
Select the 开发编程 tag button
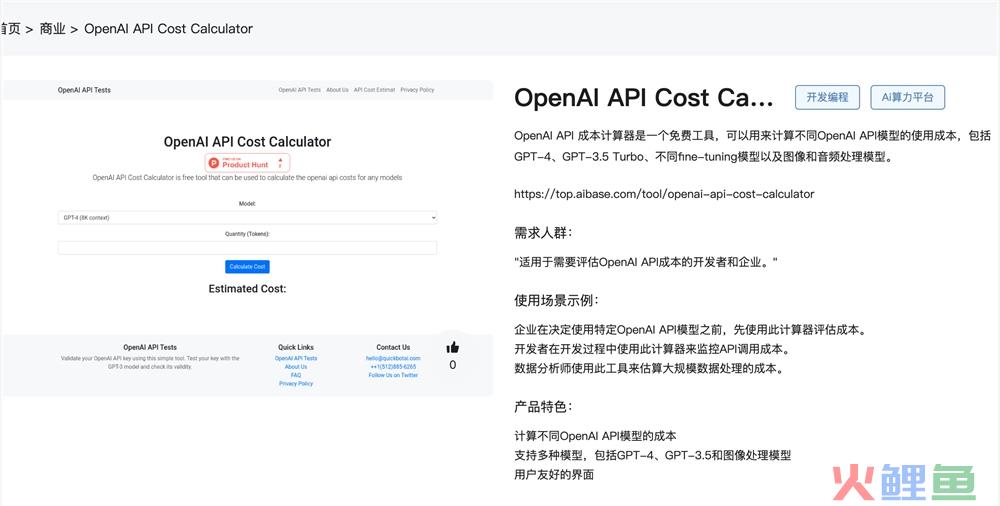coord(827,97)
